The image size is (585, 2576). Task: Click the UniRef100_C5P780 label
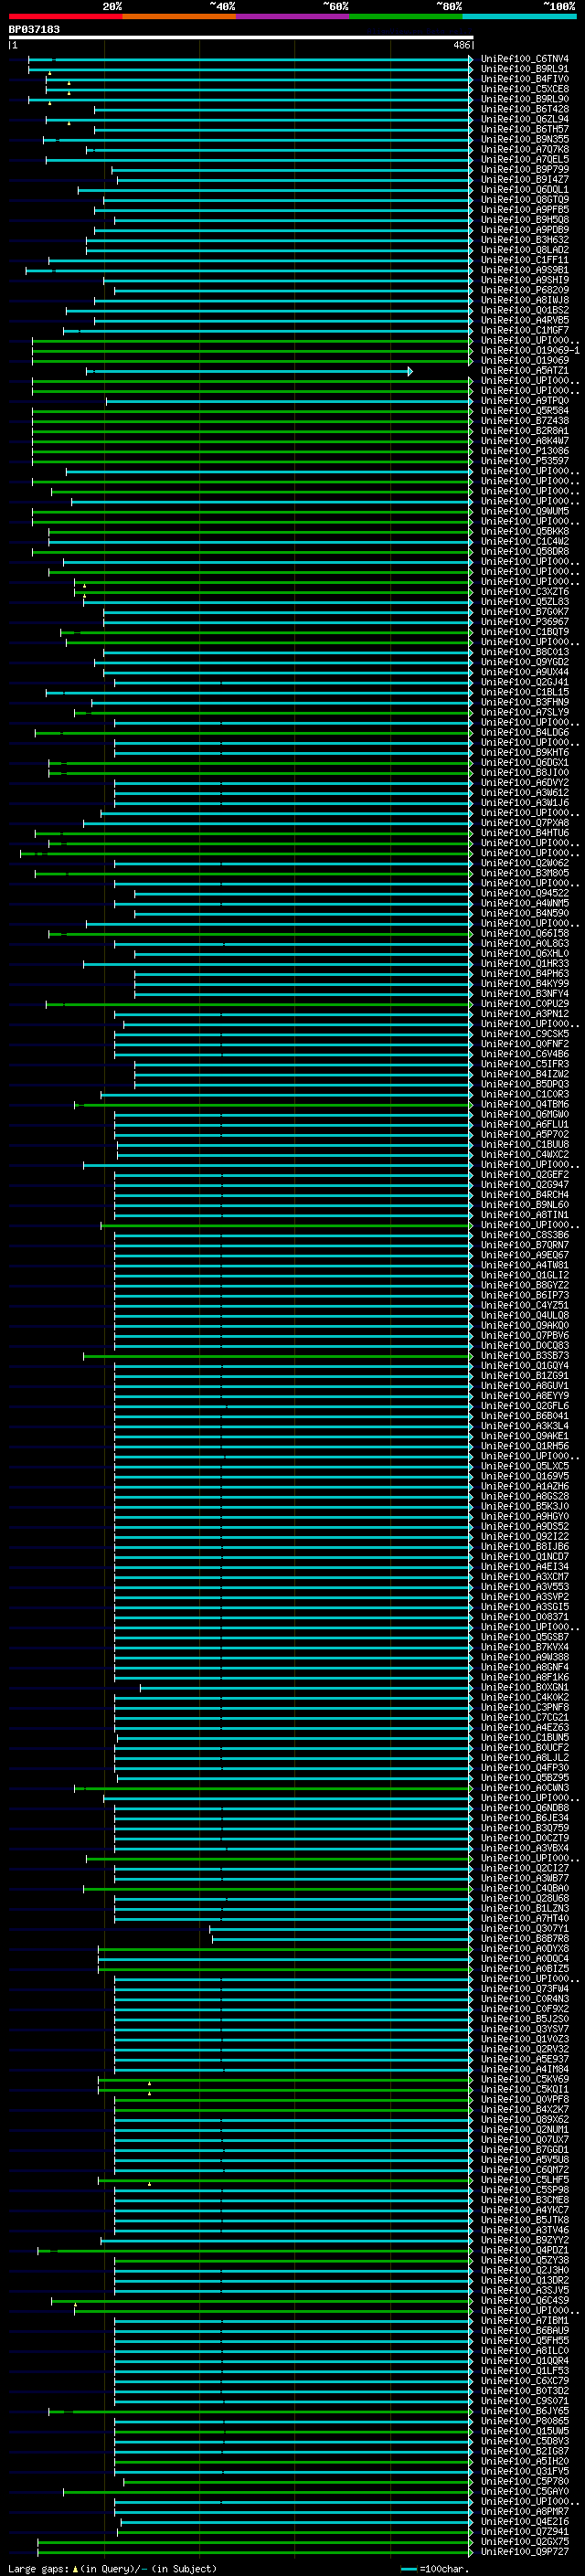[524, 2482]
